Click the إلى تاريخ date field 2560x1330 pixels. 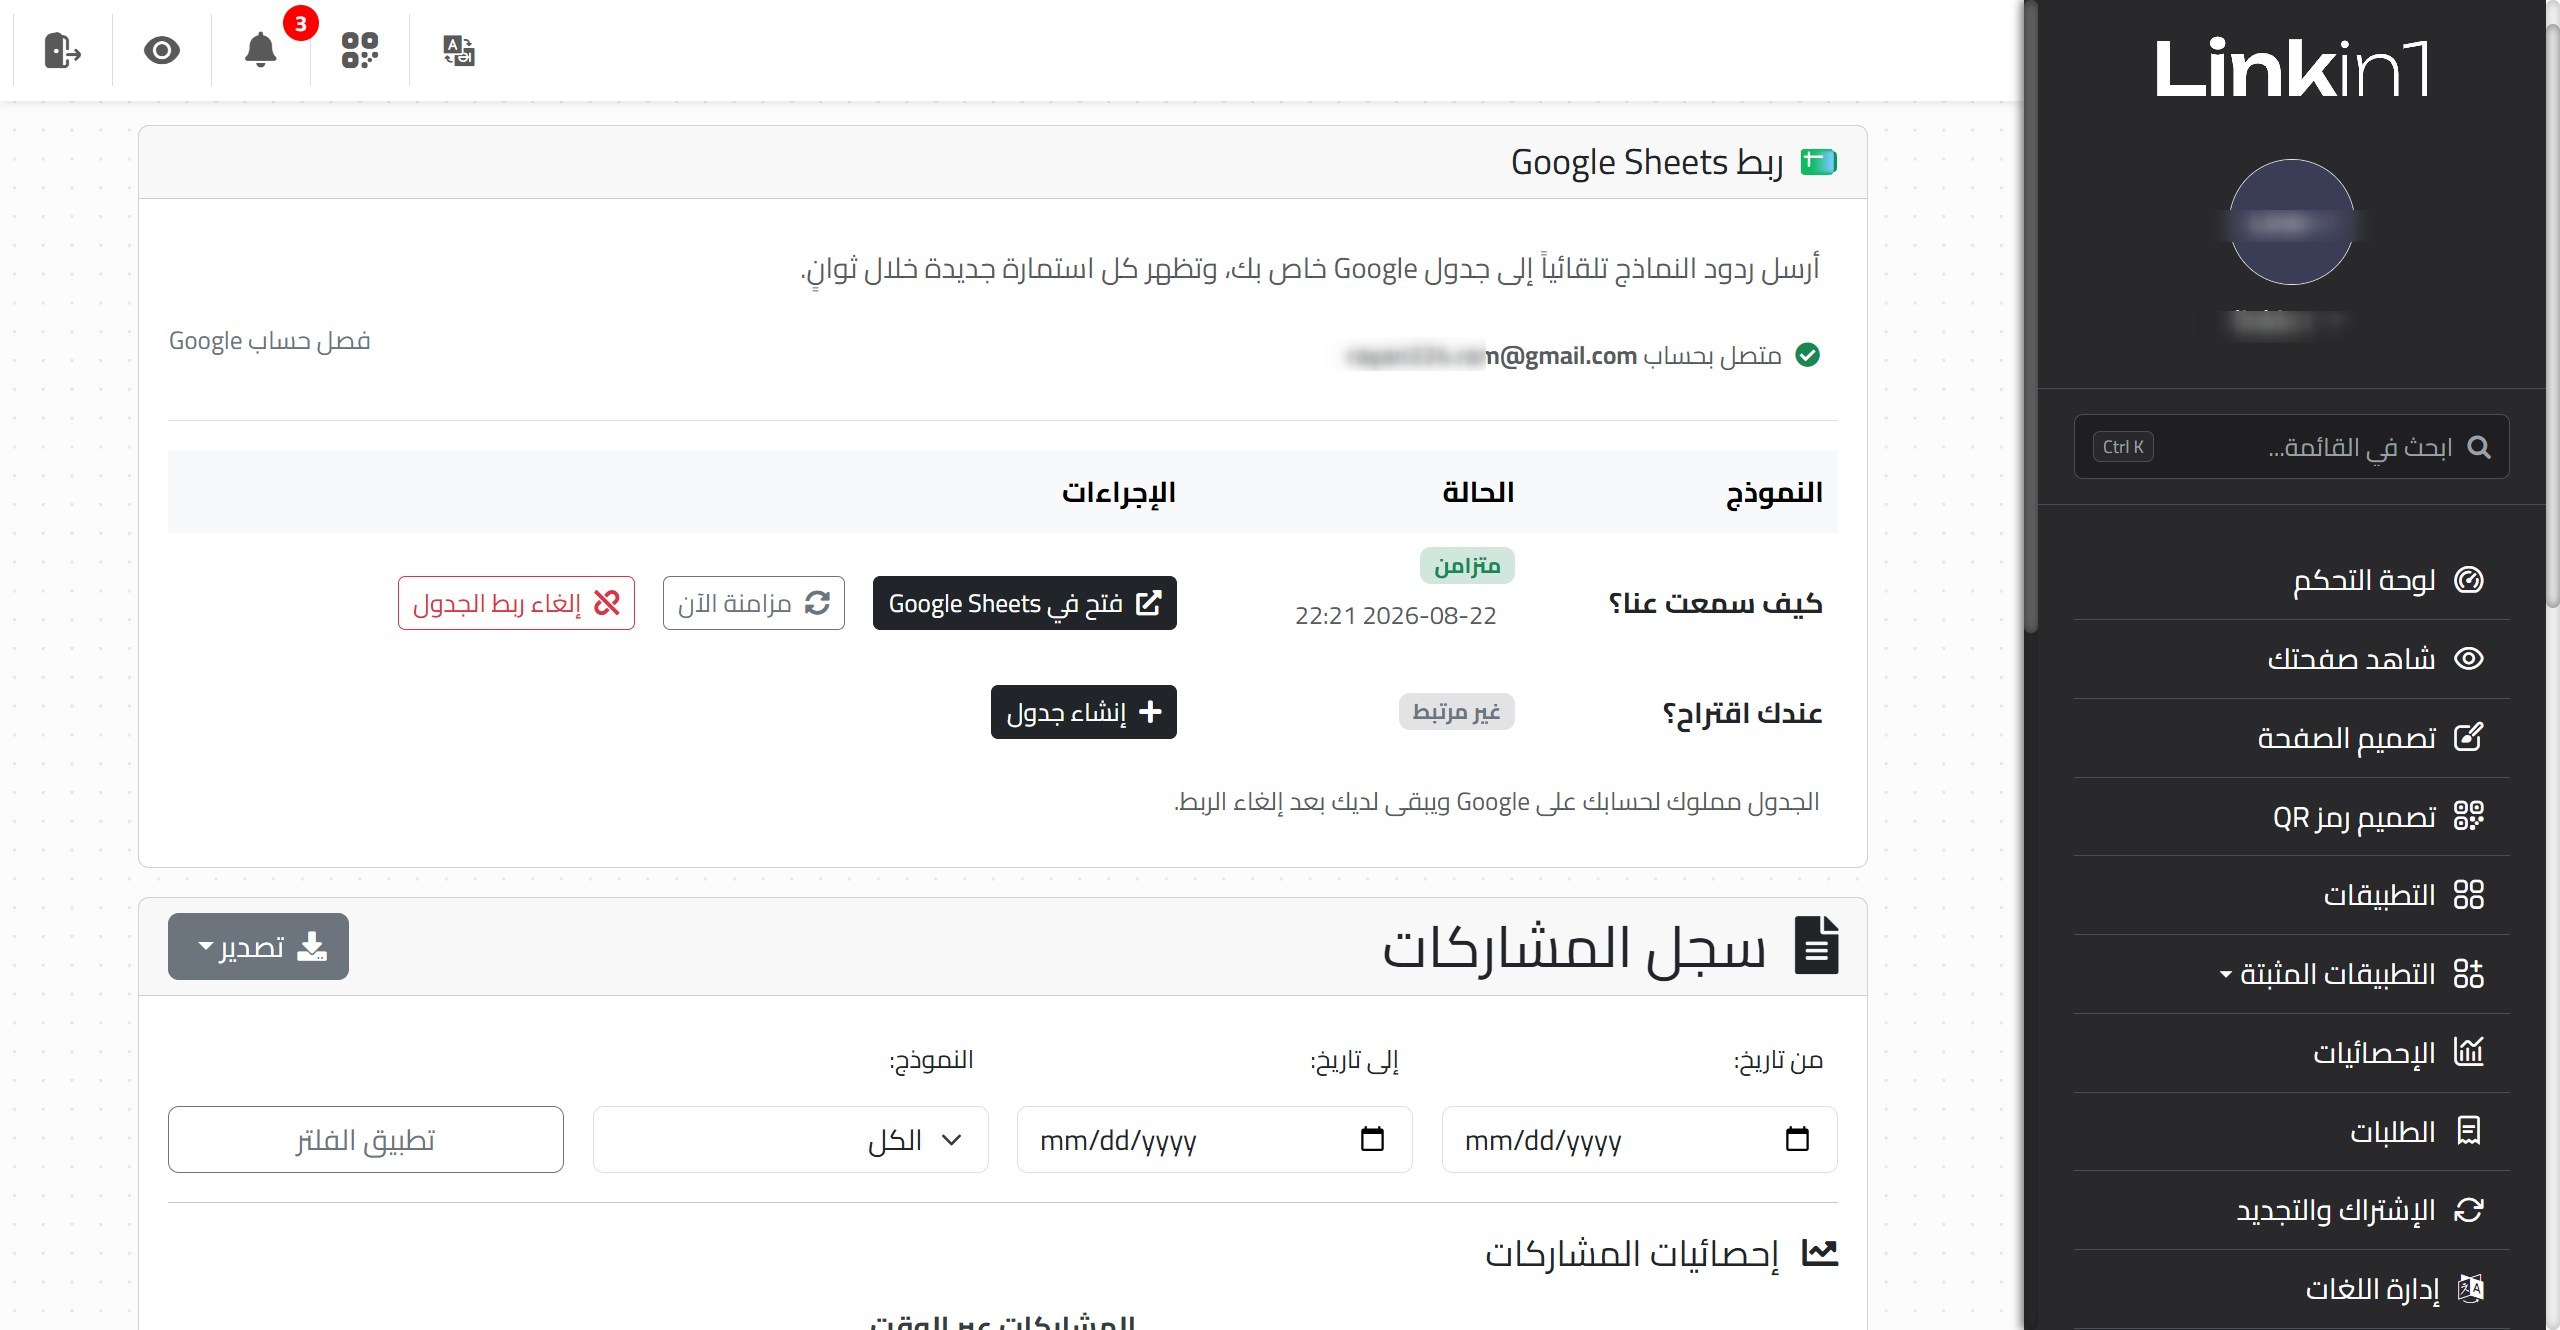[1215, 1139]
